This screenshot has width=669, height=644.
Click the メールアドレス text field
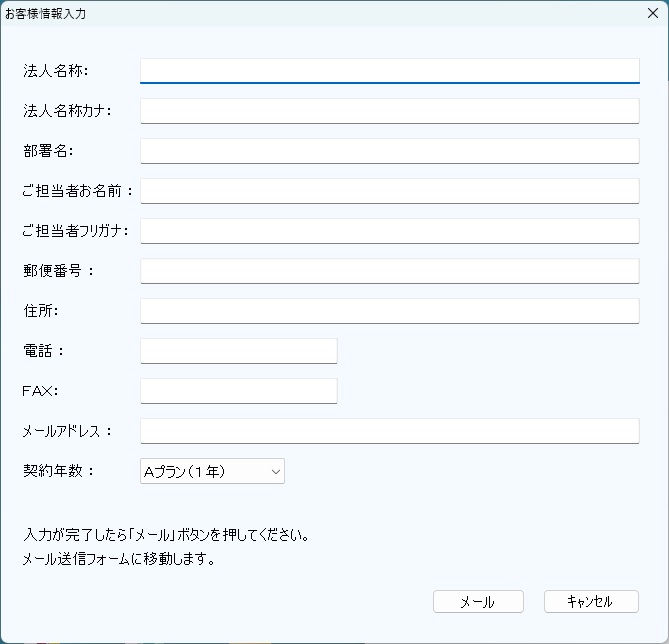pos(389,431)
